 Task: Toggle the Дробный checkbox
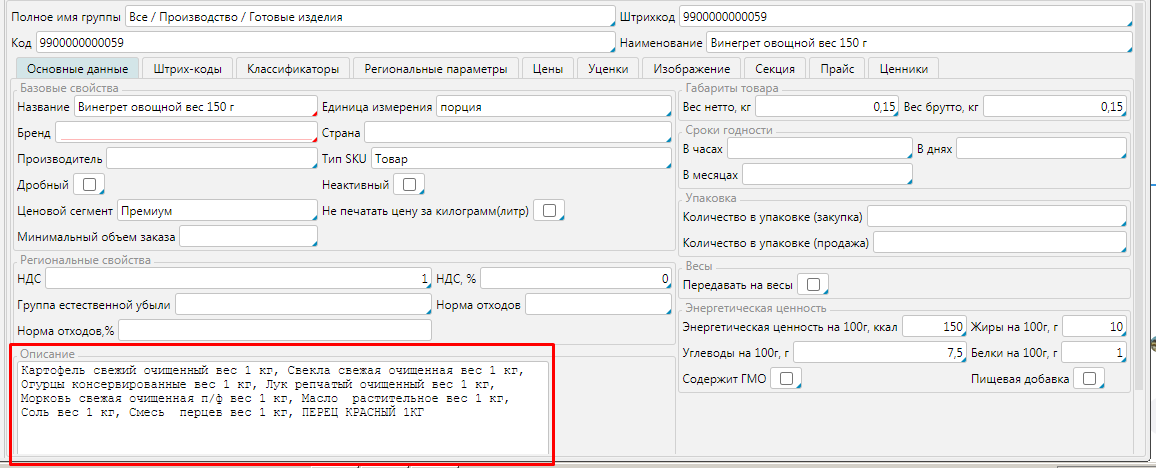click(x=89, y=185)
